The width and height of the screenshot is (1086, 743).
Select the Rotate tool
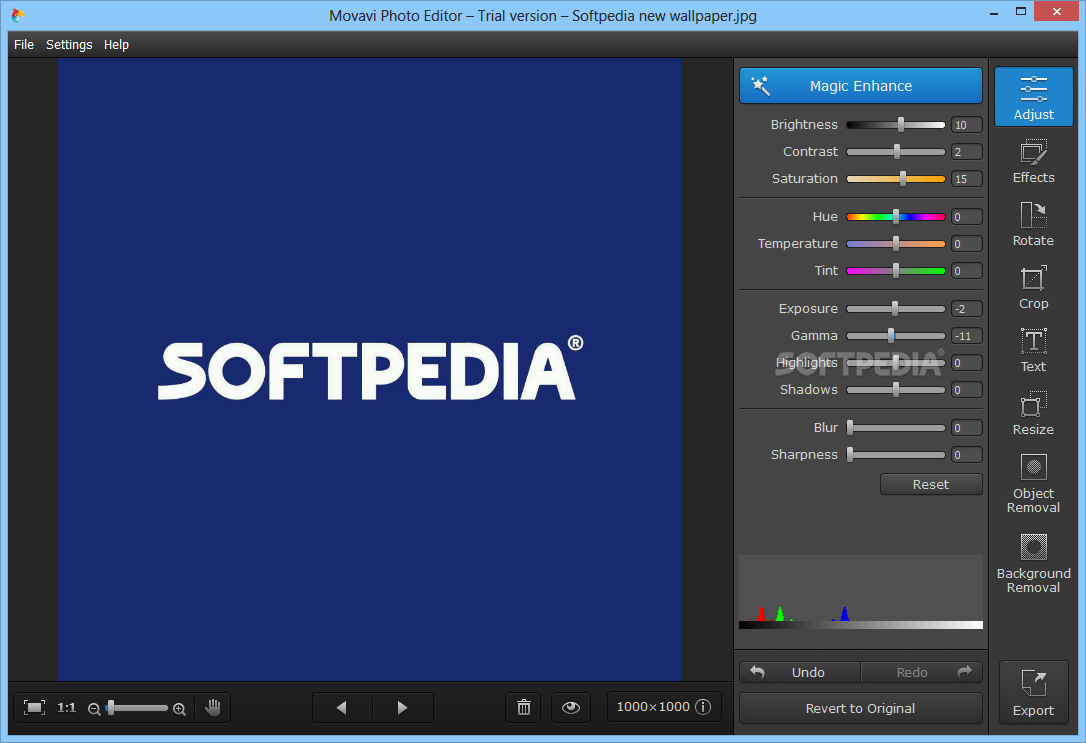coord(1033,224)
